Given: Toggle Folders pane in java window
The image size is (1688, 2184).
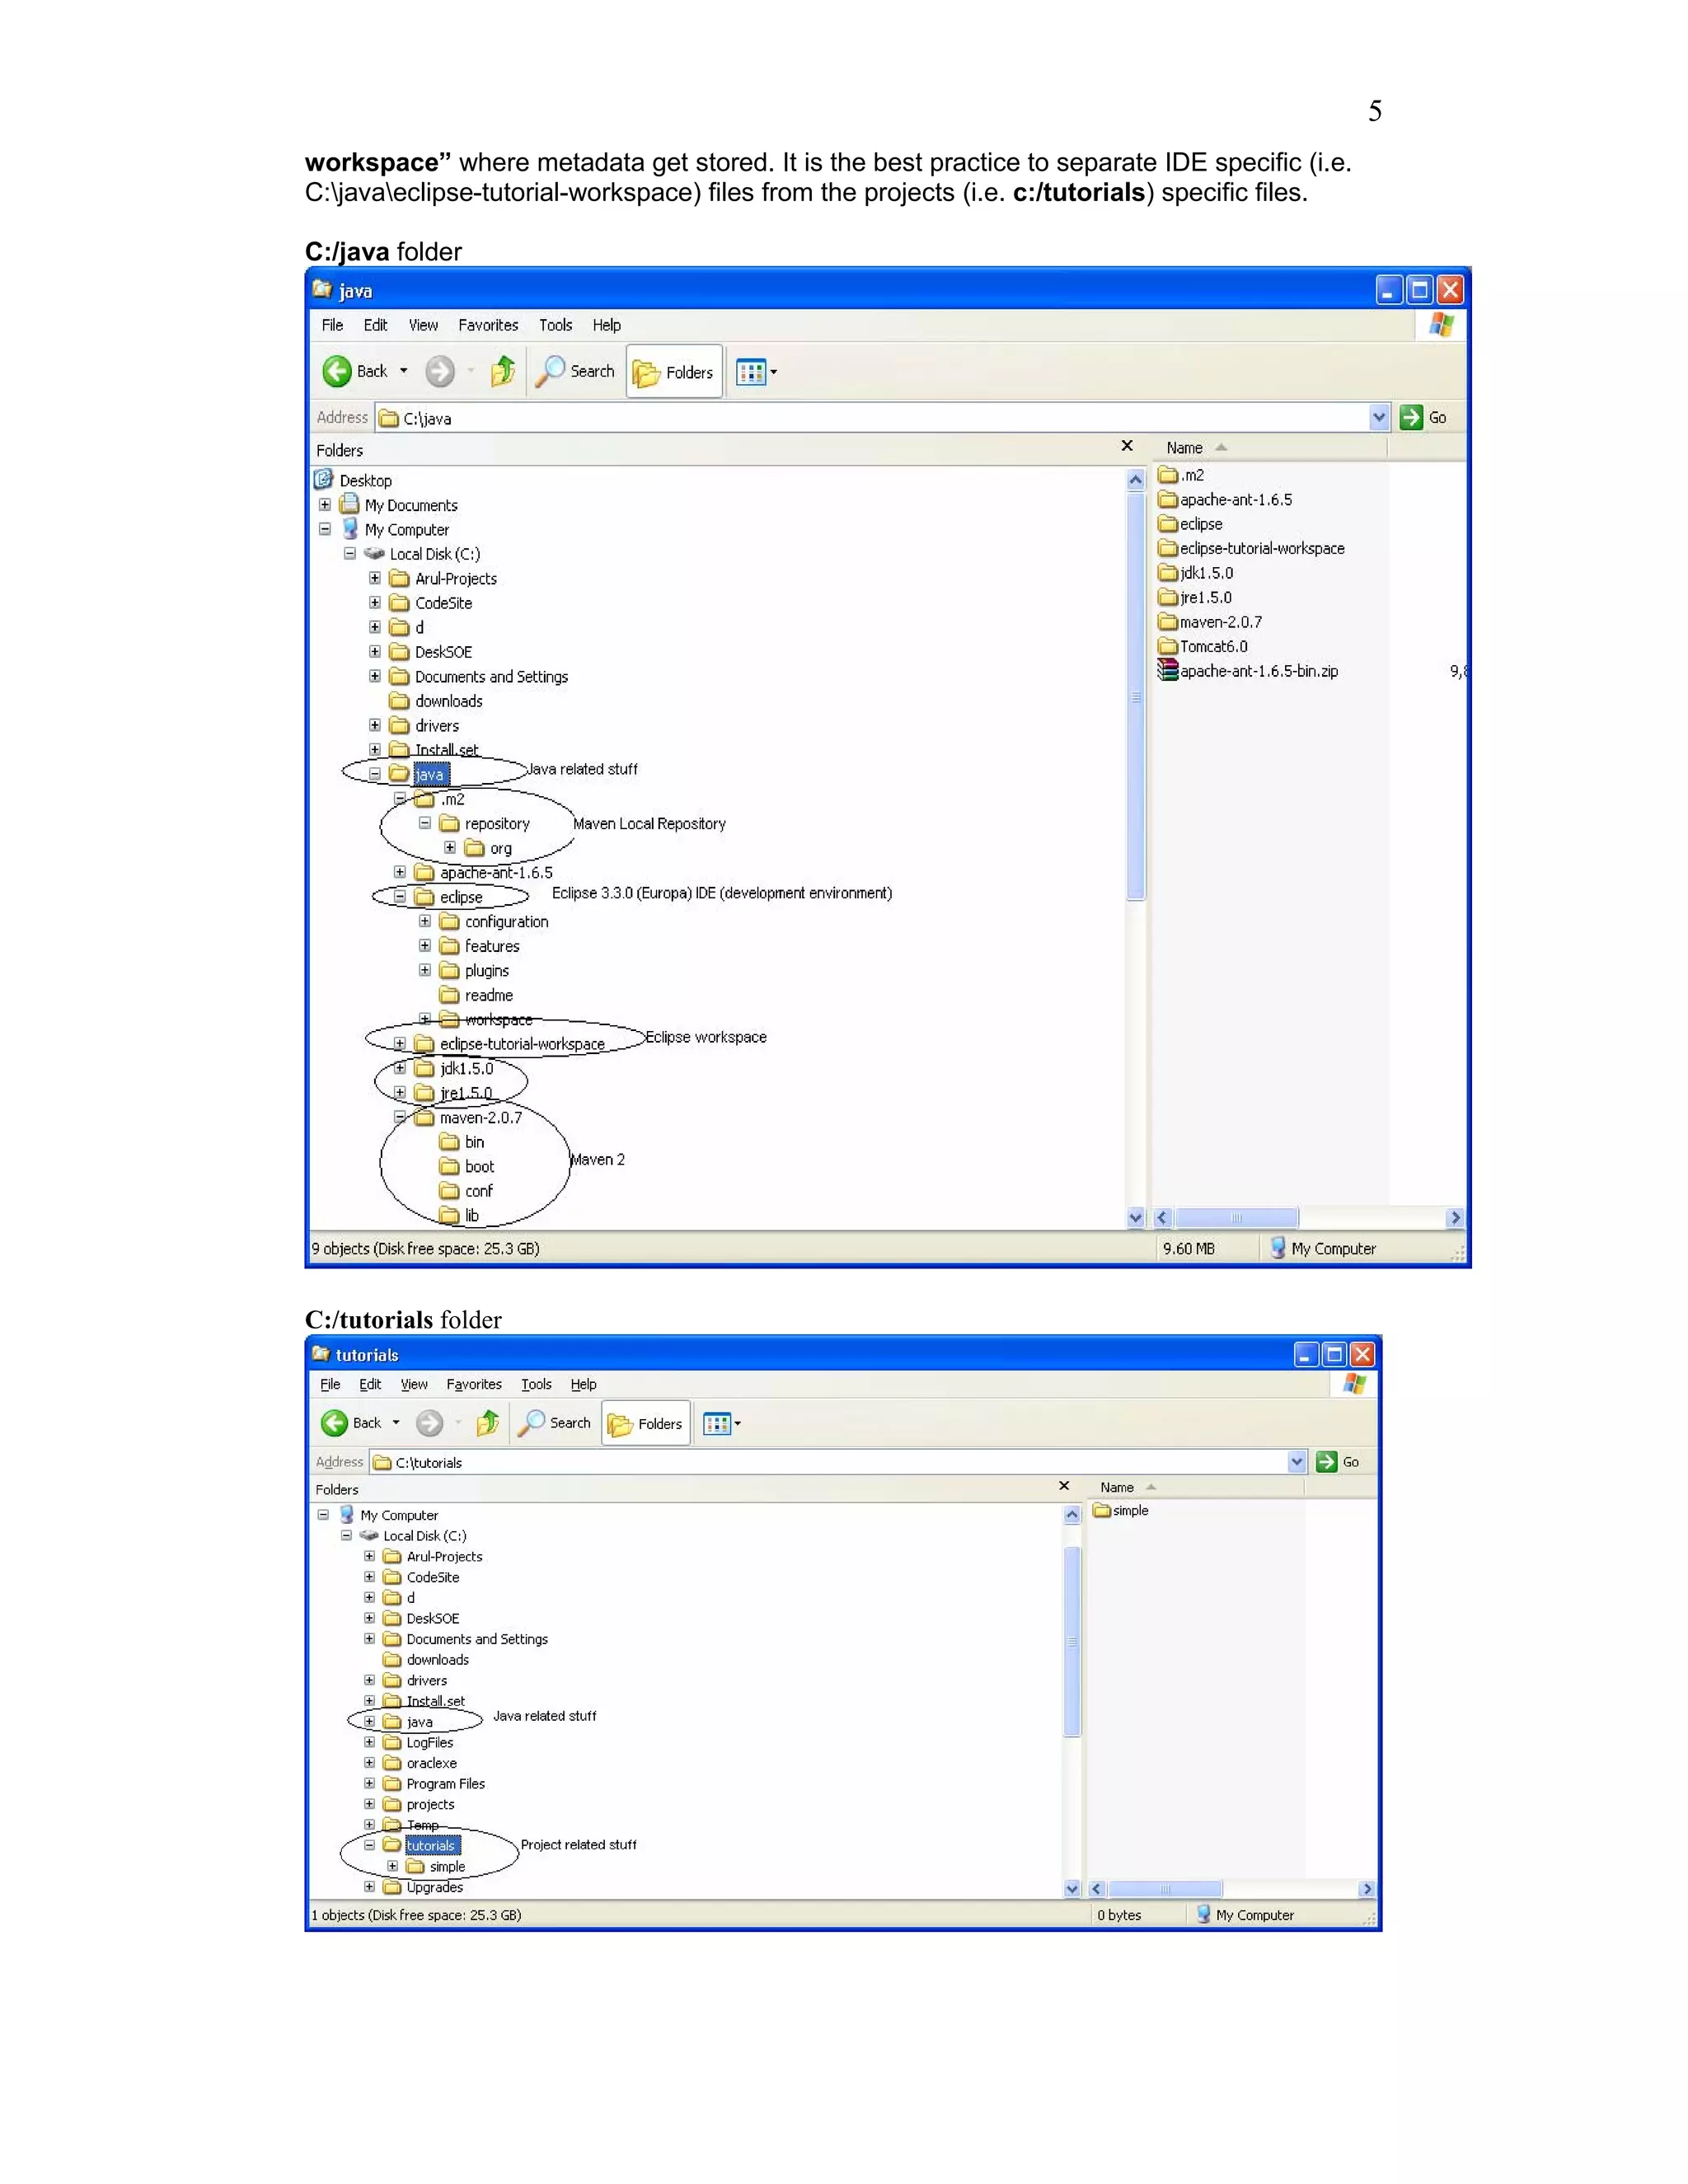Looking at the screenshot, I should (x=674, y=372).
